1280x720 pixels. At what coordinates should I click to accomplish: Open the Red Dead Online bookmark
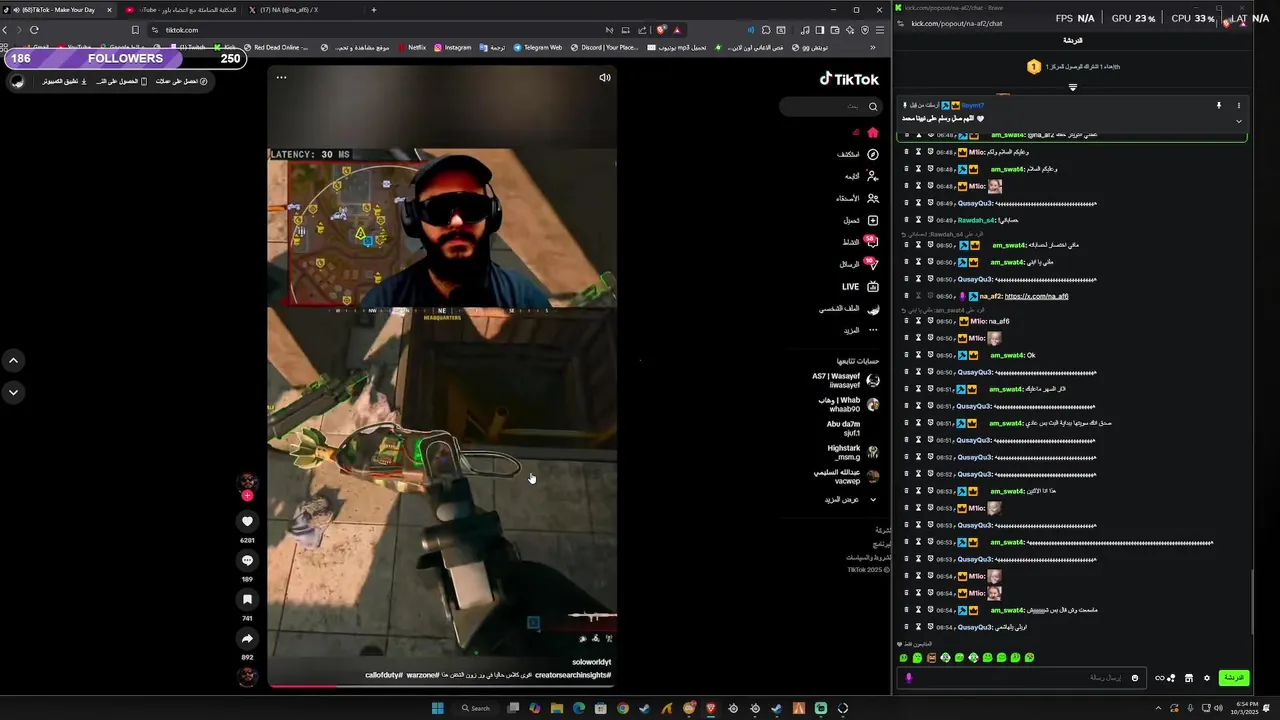(276, 47)
